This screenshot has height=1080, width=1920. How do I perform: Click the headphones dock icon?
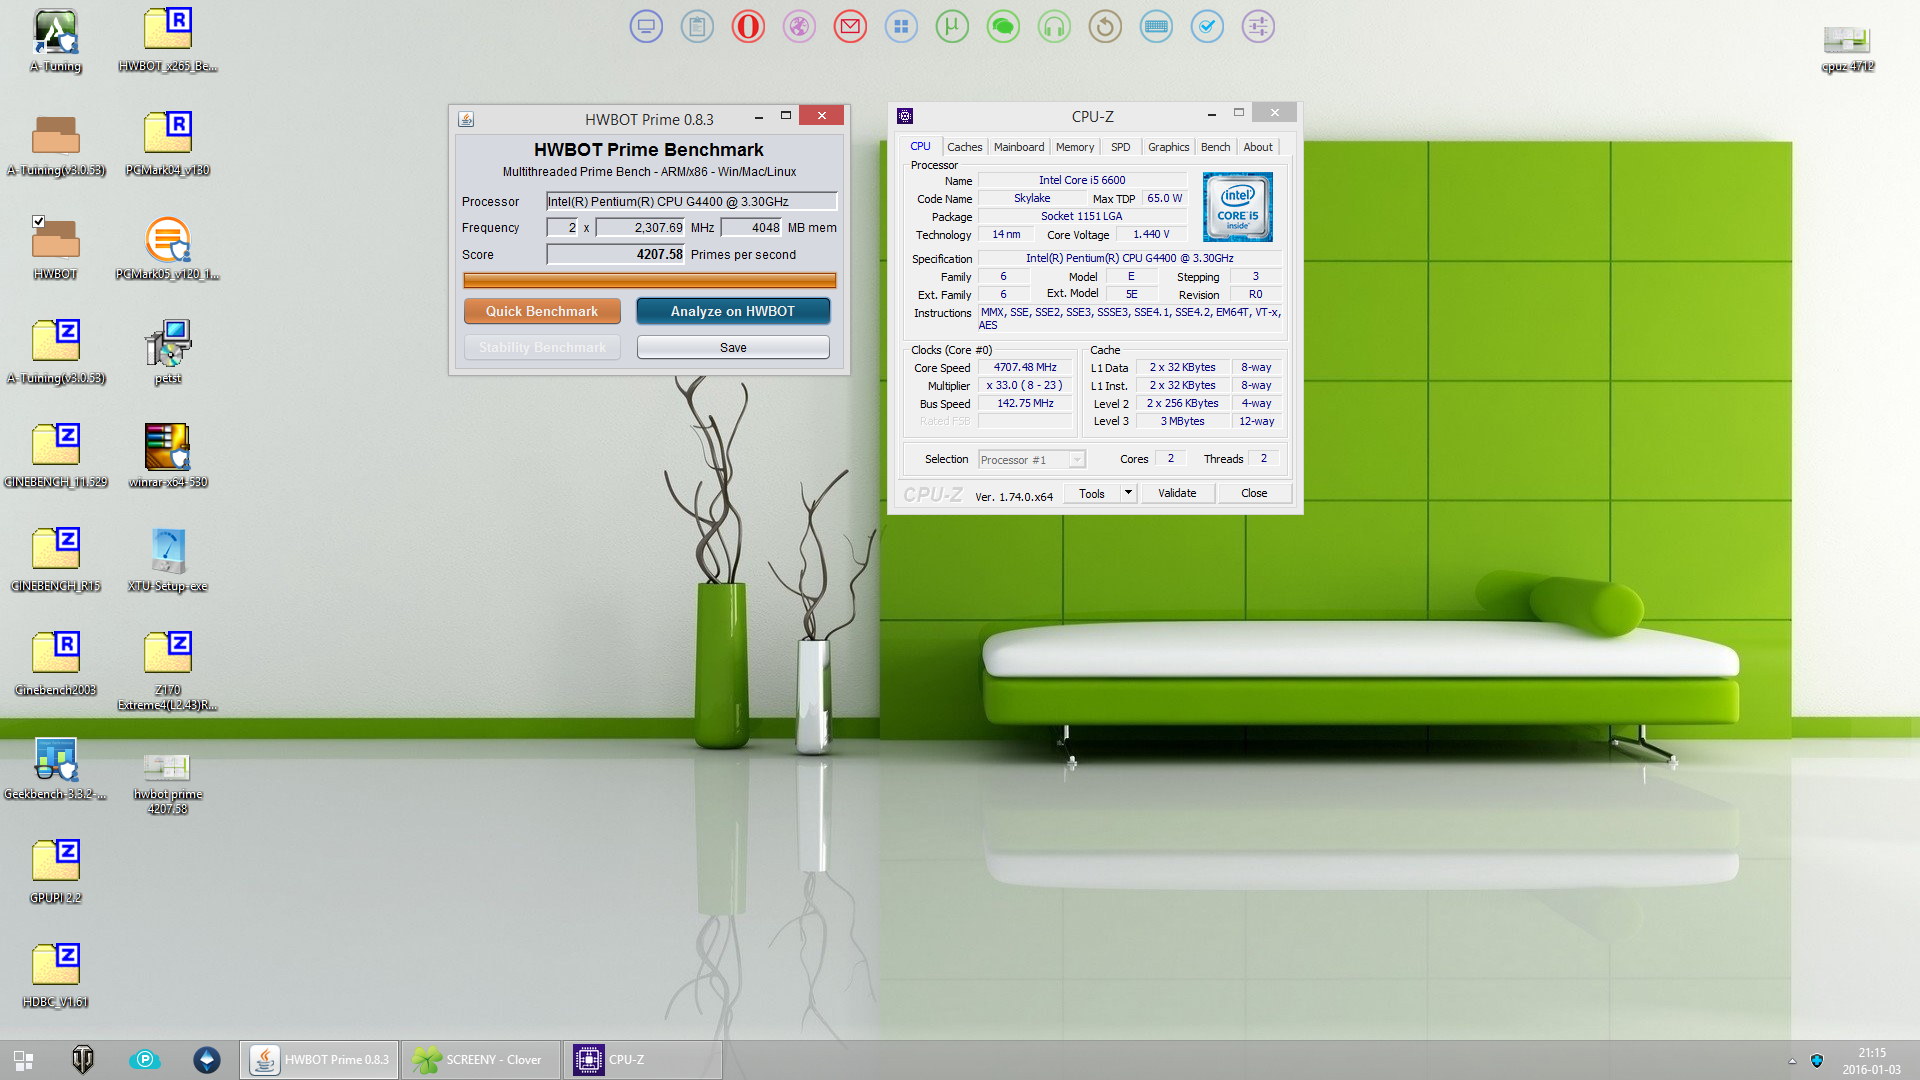pos(1054,27)
